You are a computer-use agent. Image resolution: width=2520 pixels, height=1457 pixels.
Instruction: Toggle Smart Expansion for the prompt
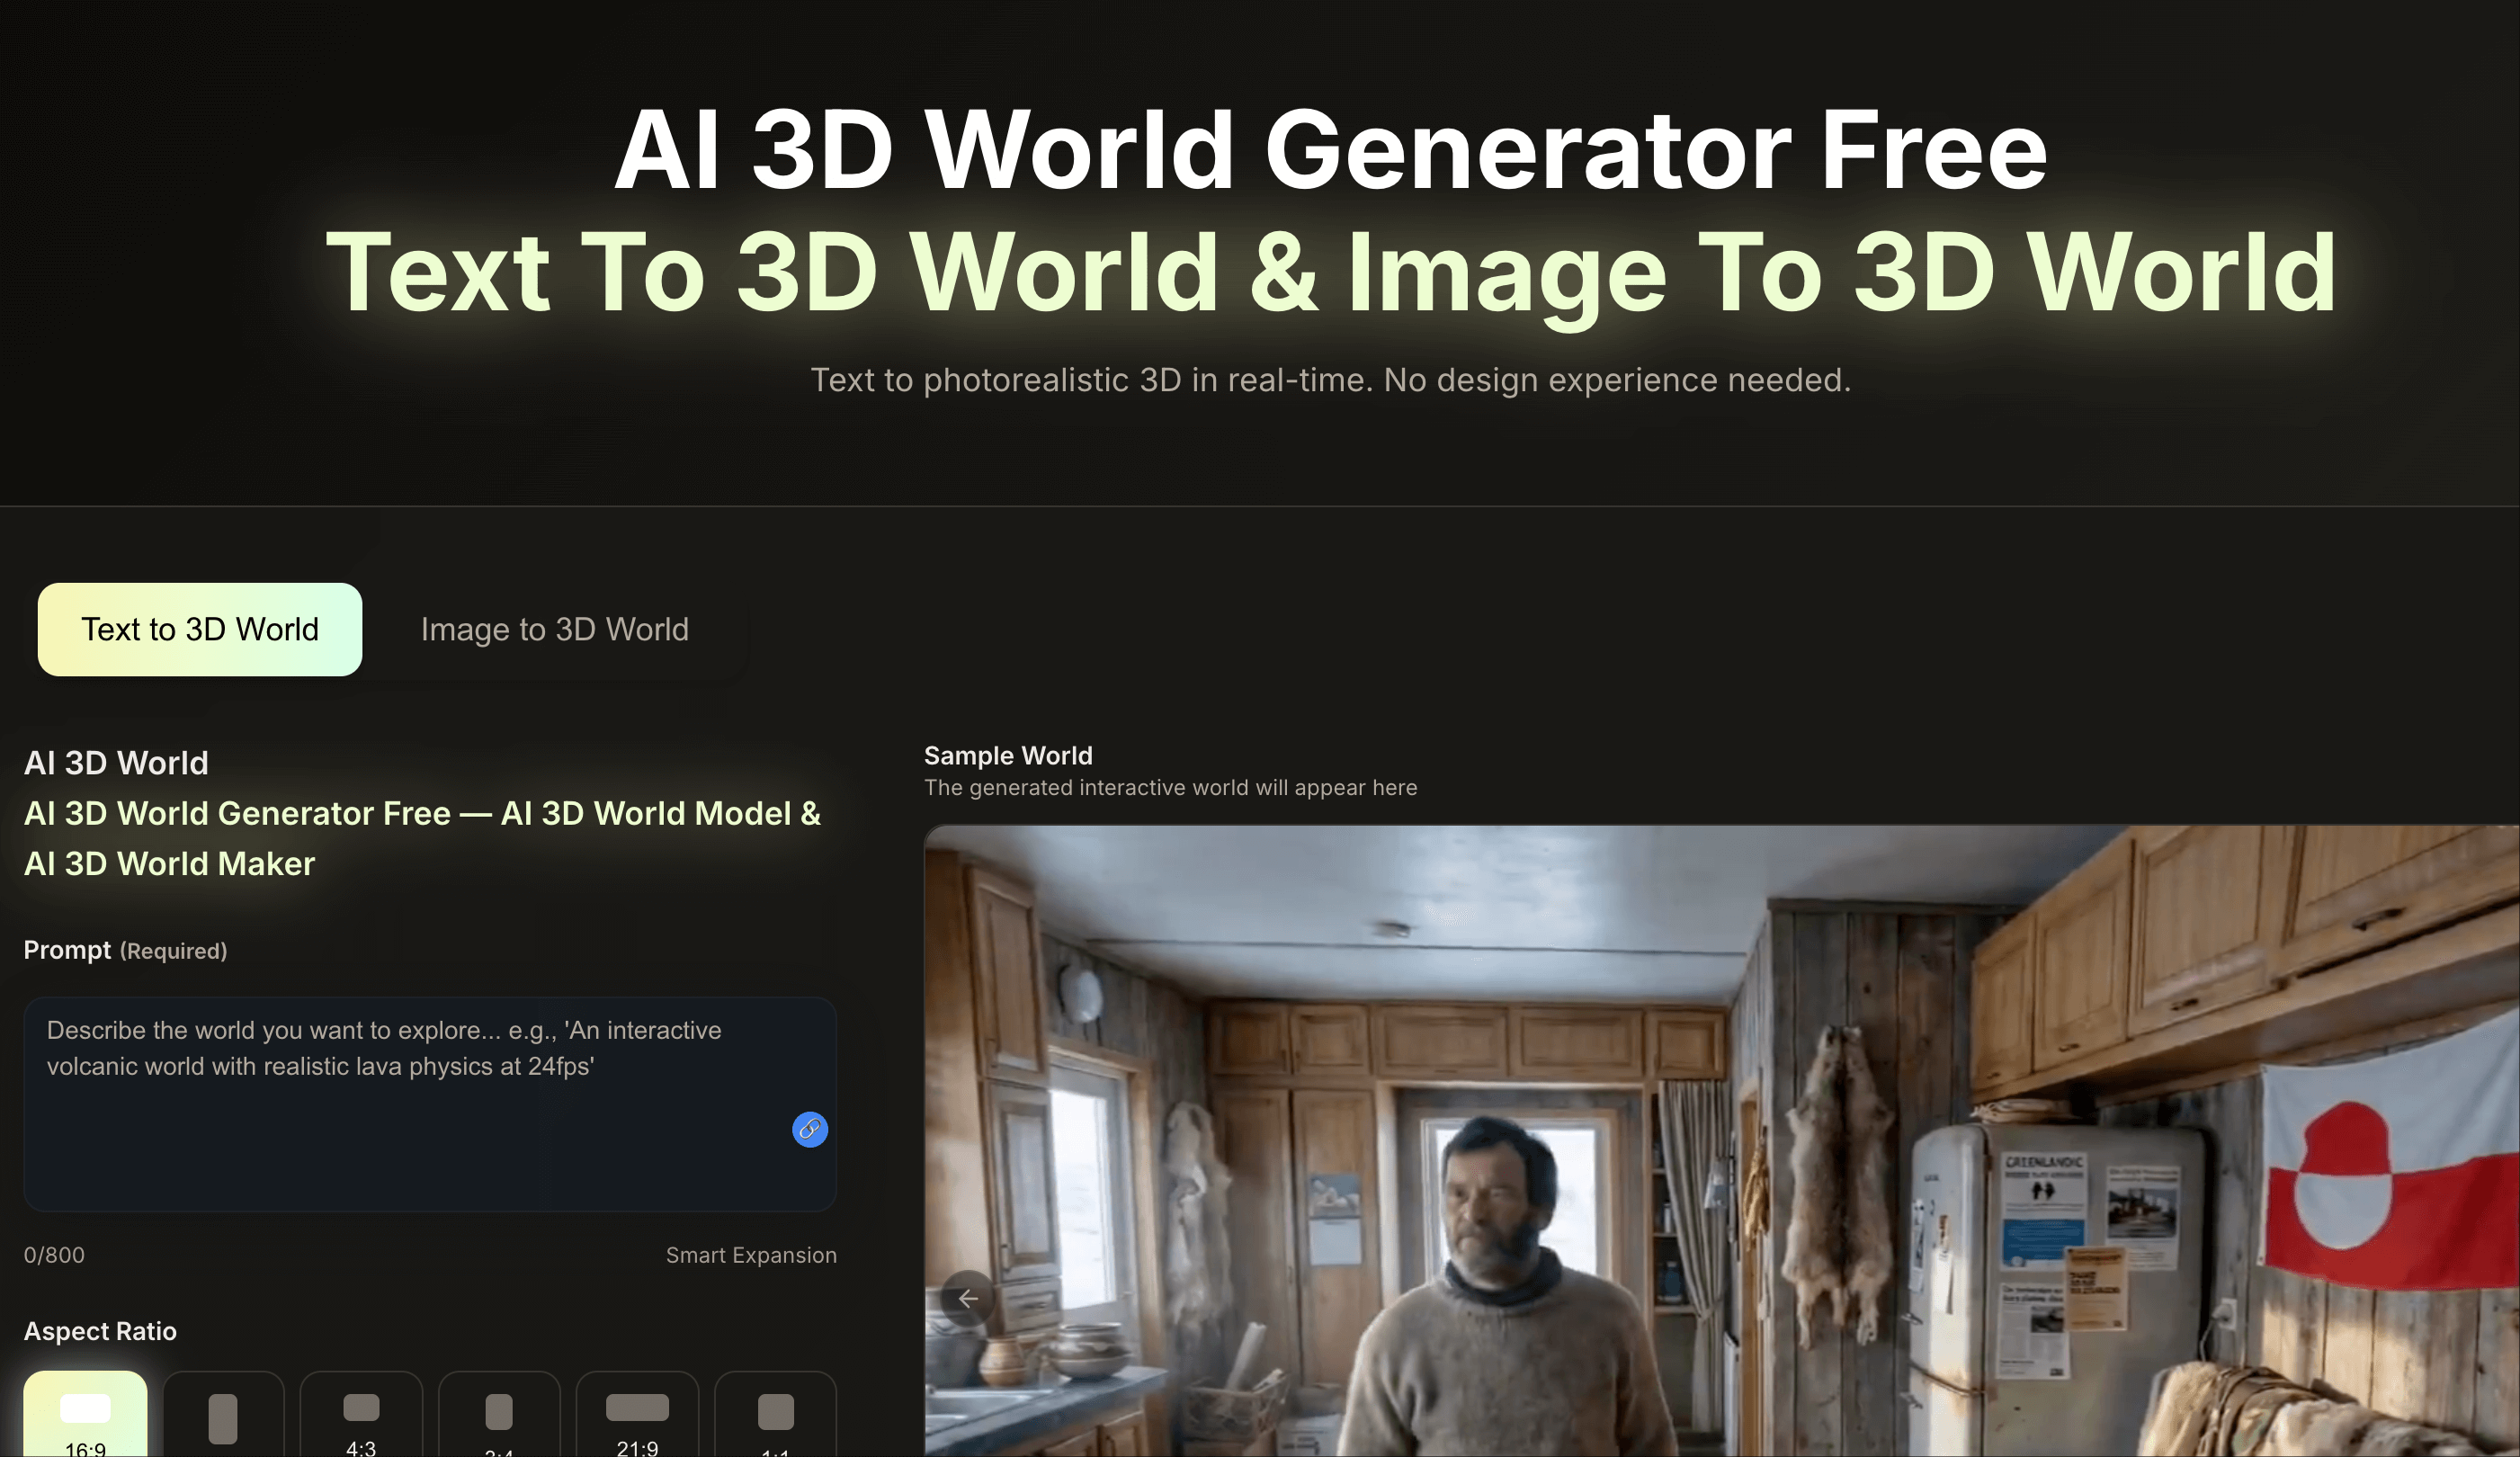point(751,1255)
